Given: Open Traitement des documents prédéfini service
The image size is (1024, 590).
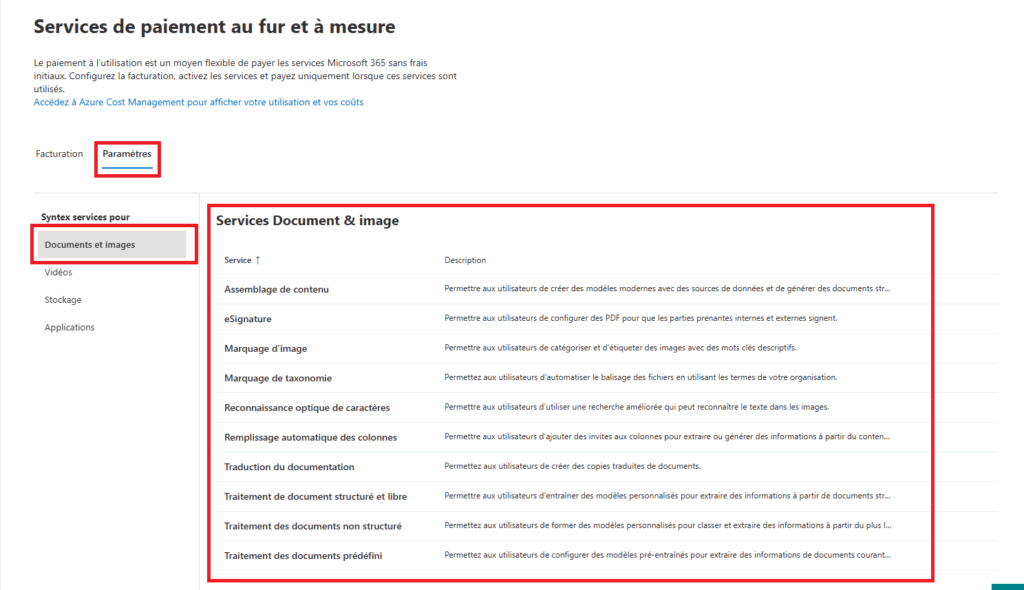Looking at the screenshot, I should click(303, 555).
